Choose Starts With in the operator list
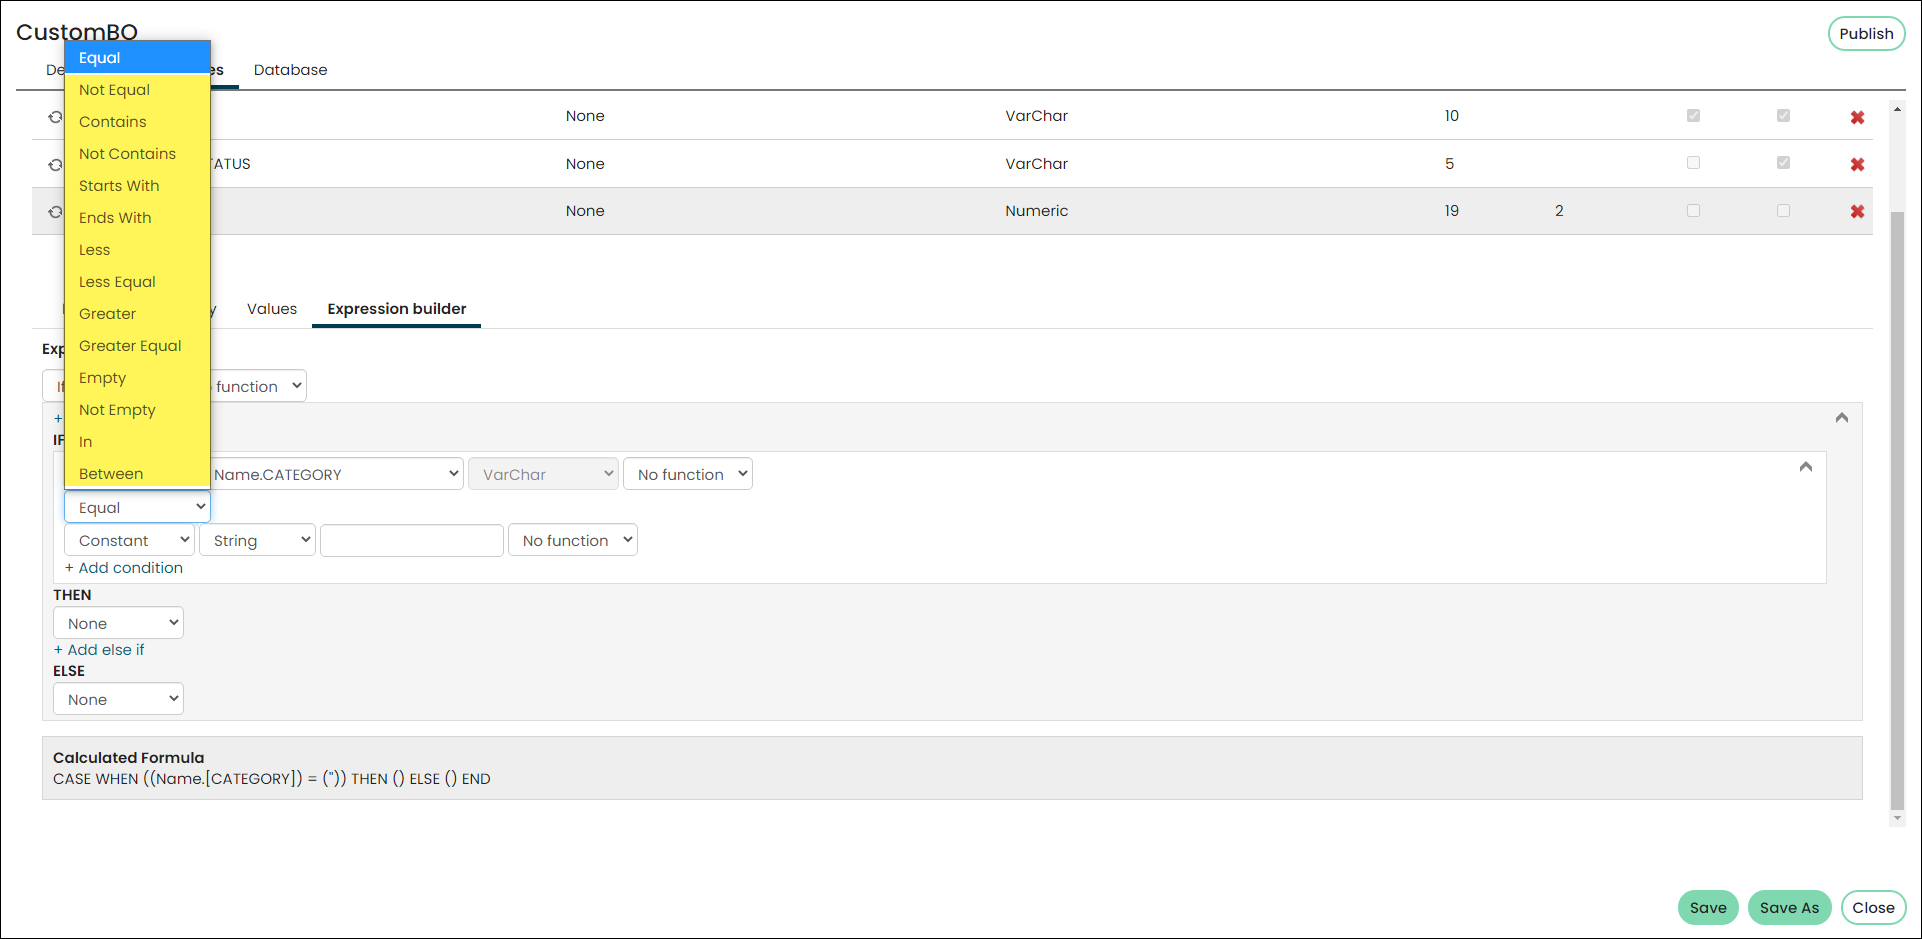1922x939 pixels. 137,186
